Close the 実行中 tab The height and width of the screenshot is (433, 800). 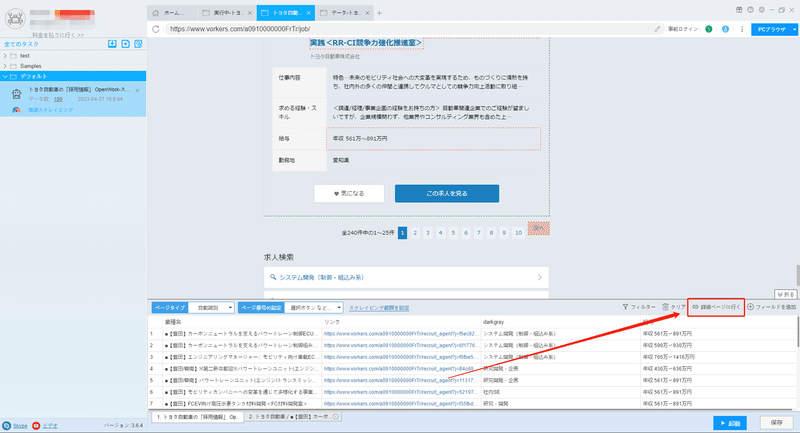tap(249, 13)
